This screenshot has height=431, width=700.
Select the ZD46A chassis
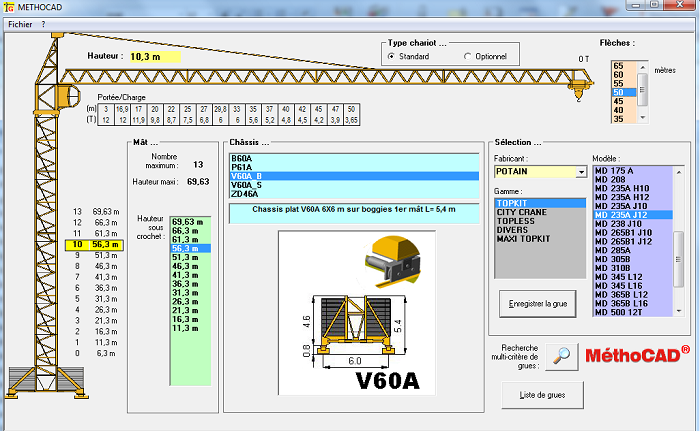pos(354,194)
